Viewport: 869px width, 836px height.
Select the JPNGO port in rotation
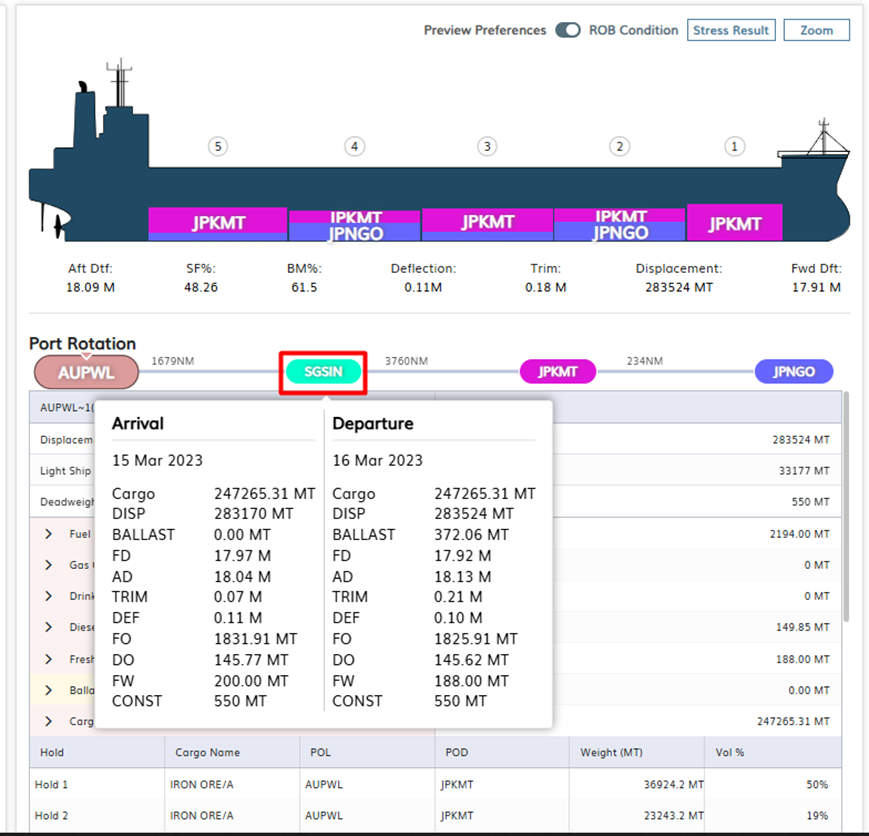coord(793,372)
